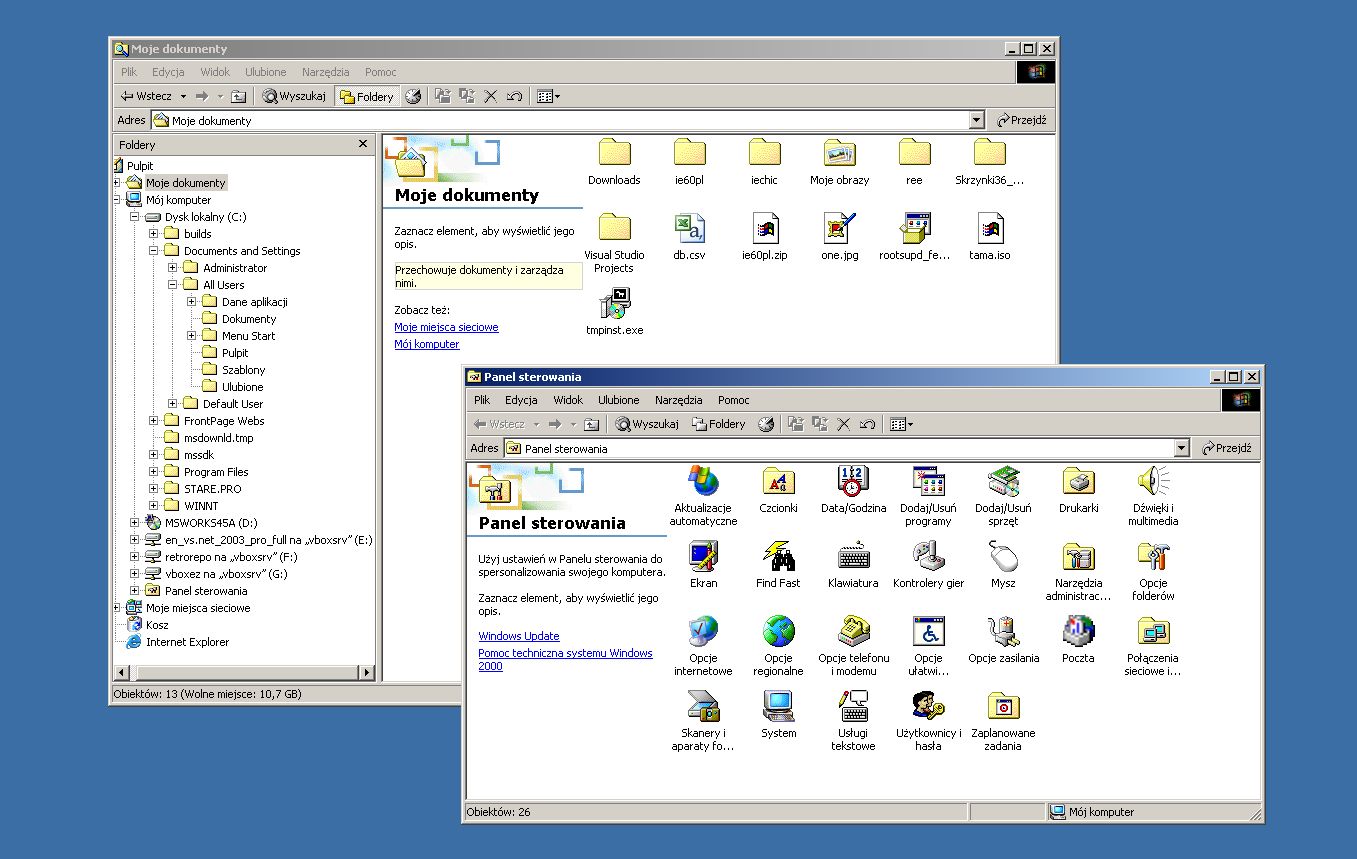Expand the Program Files tree node

click(154, 472)
